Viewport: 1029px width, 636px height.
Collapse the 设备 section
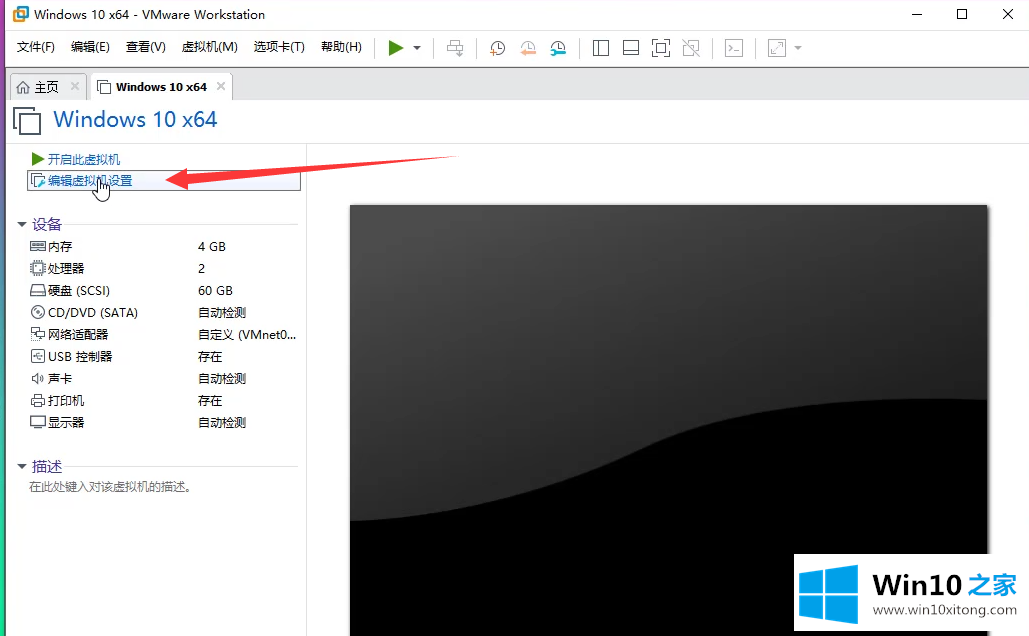coord(22,224)
